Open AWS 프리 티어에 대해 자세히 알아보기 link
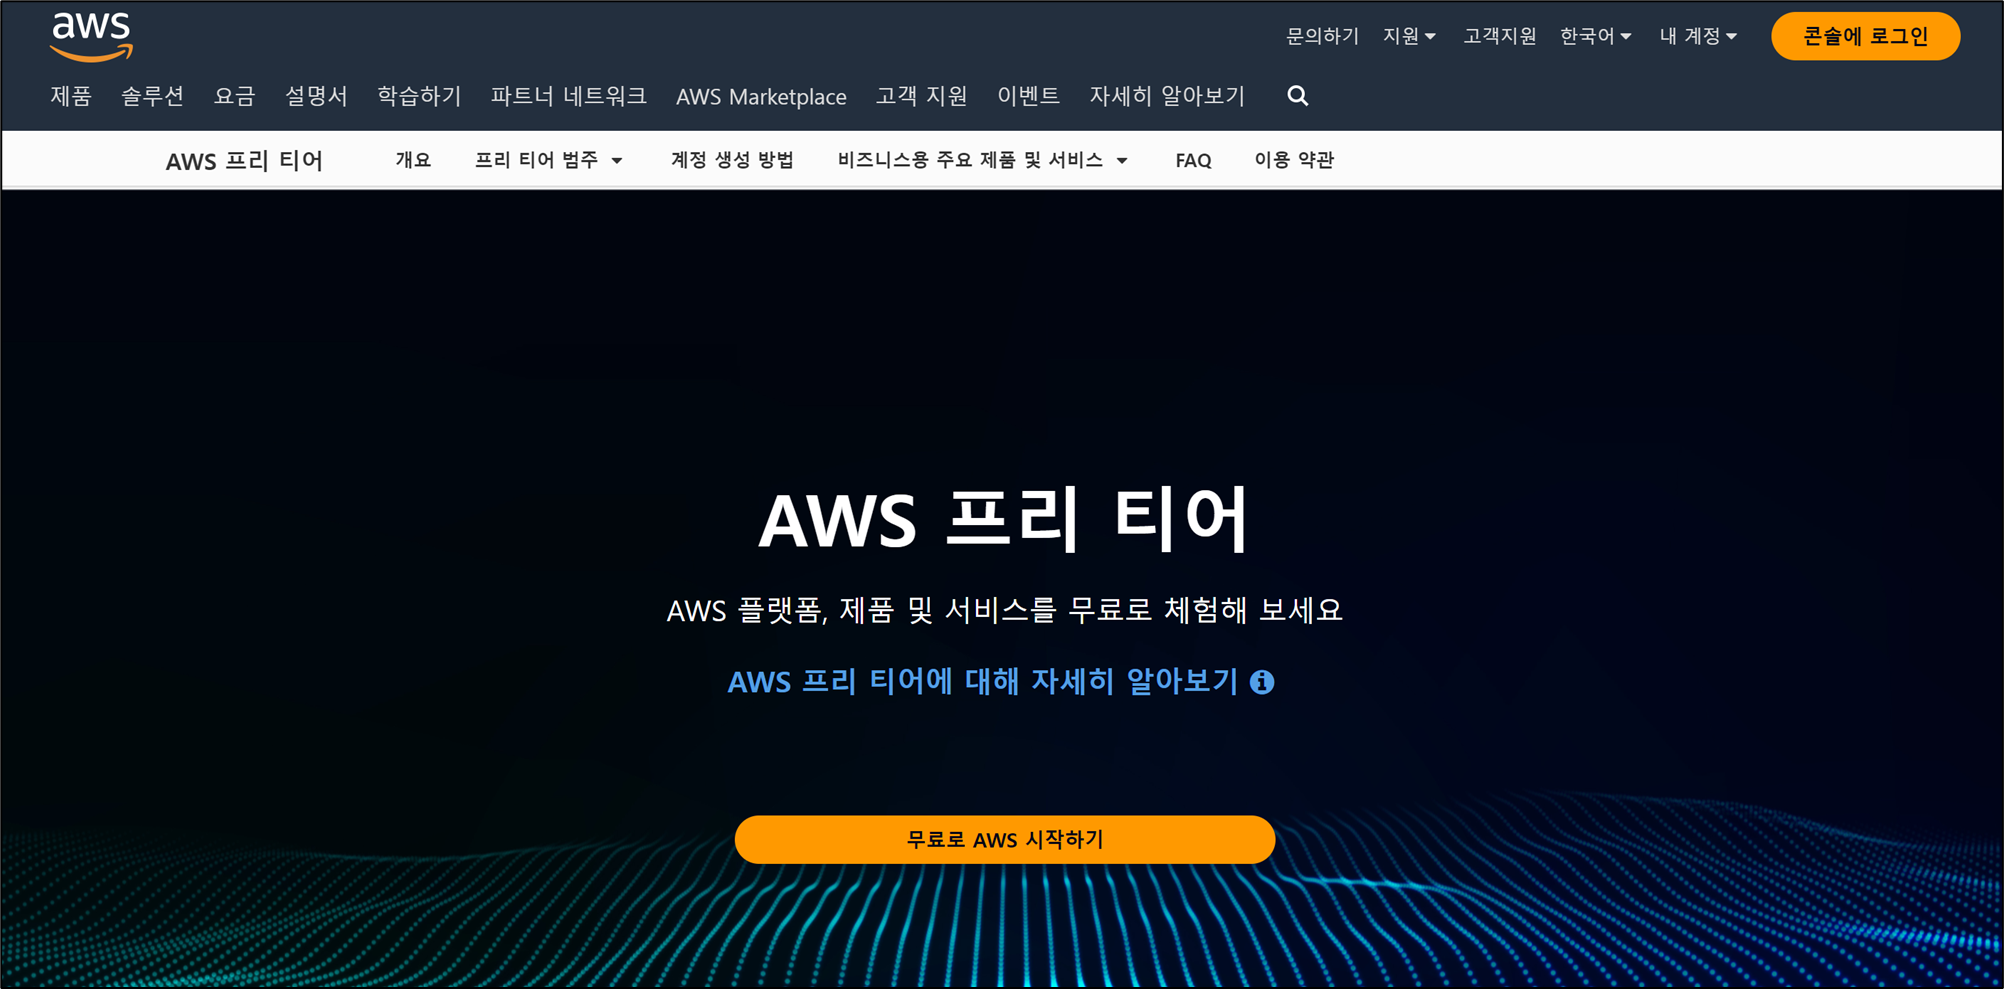 (983, 682)
